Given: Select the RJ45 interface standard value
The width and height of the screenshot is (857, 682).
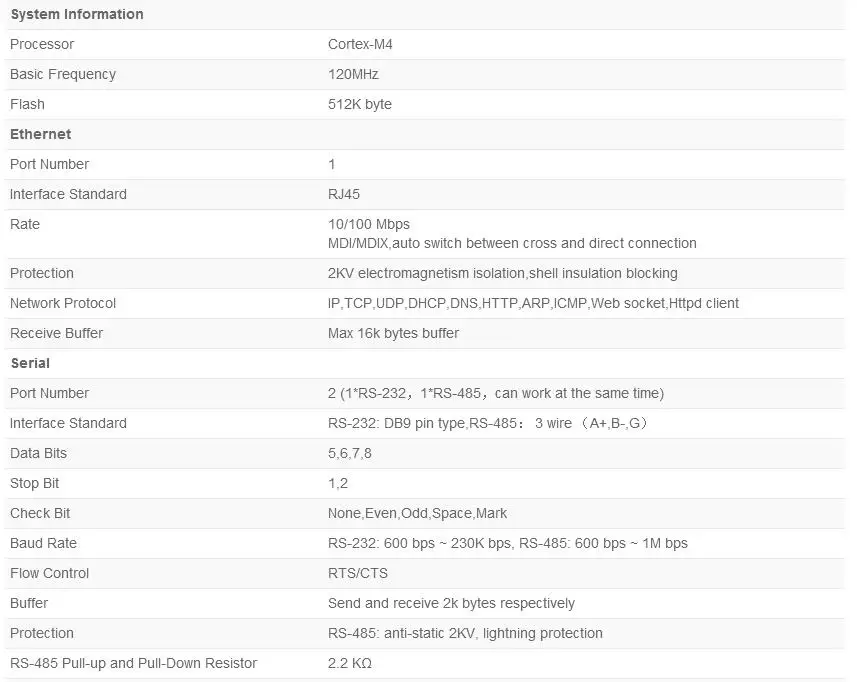Looking at the screenshot, I should pos(344,195).
